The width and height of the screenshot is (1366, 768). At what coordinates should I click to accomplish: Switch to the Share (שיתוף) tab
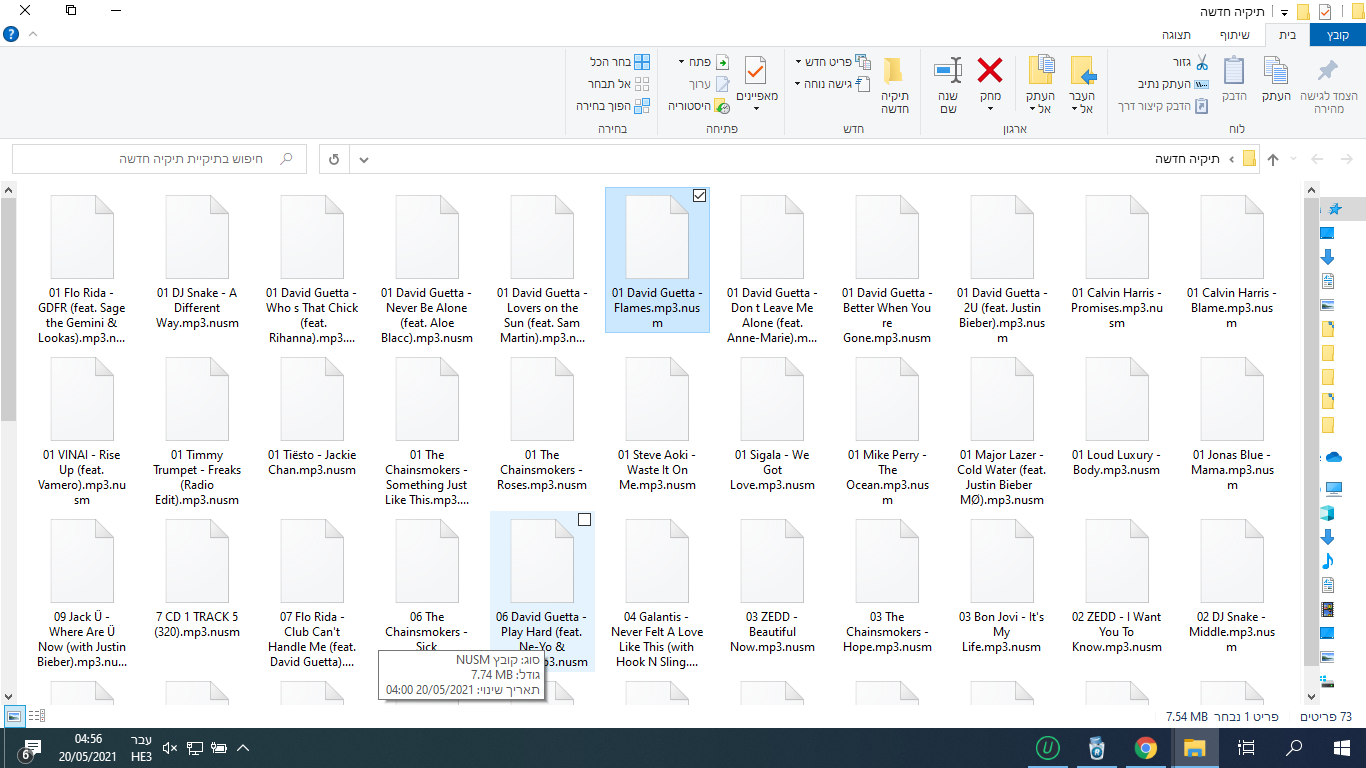click(1234, 34)
